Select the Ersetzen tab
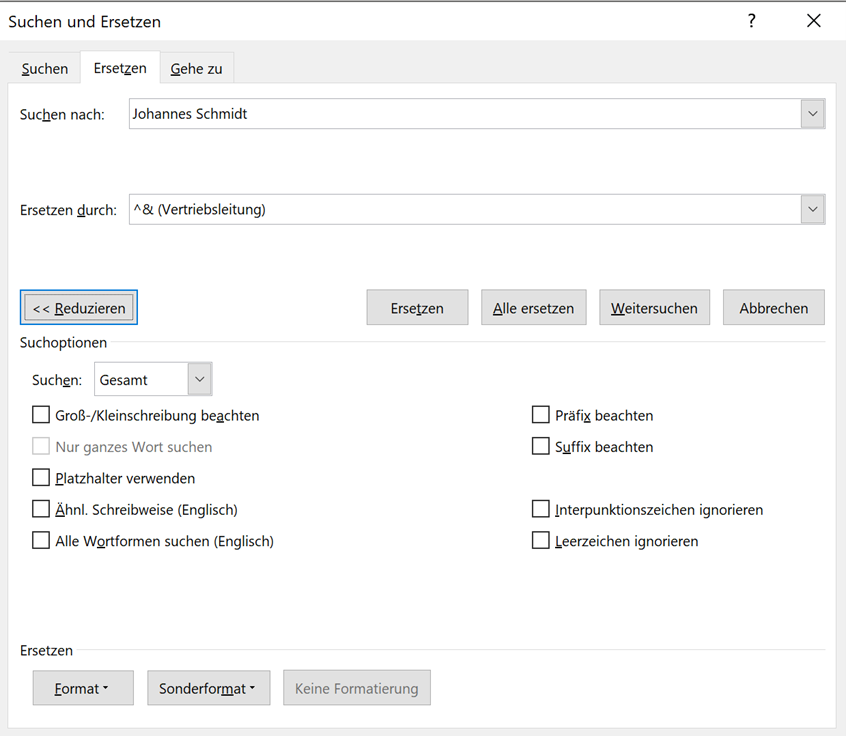This screenshot has width=846, height=736. [120, 68]
